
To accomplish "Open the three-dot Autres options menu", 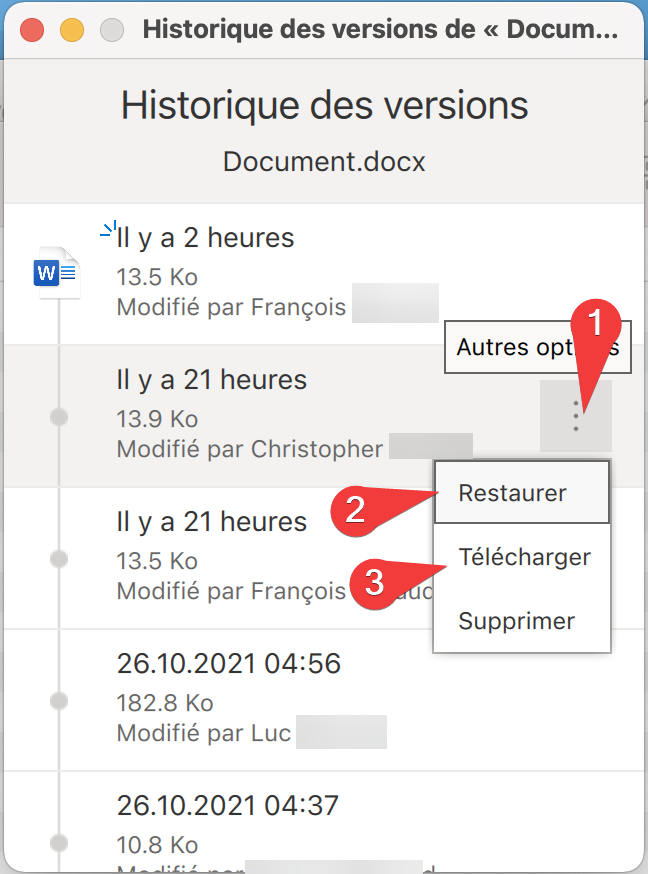I will (x=575, y=415).
